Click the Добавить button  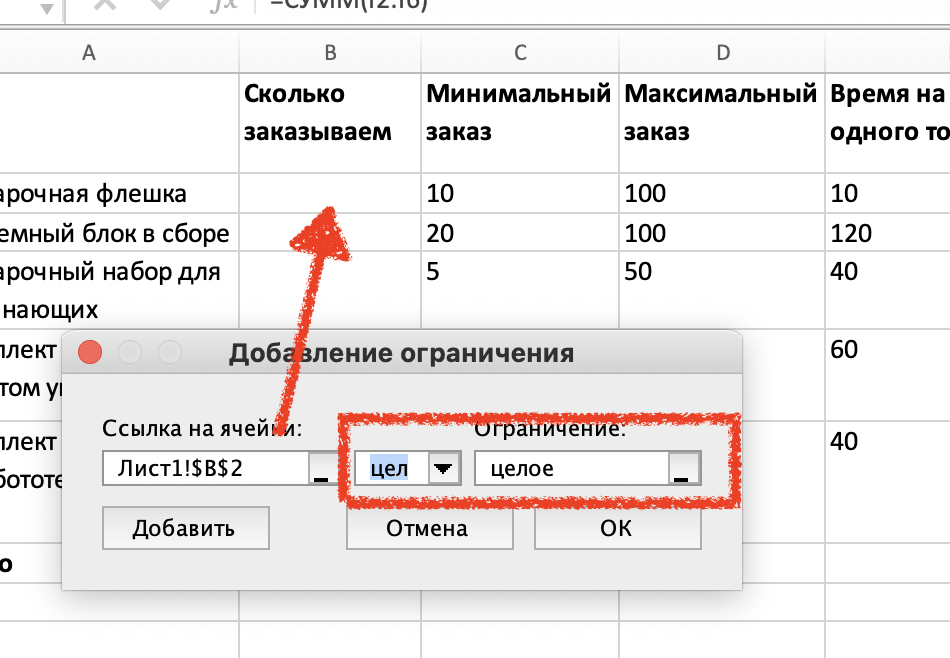point(185,528)
